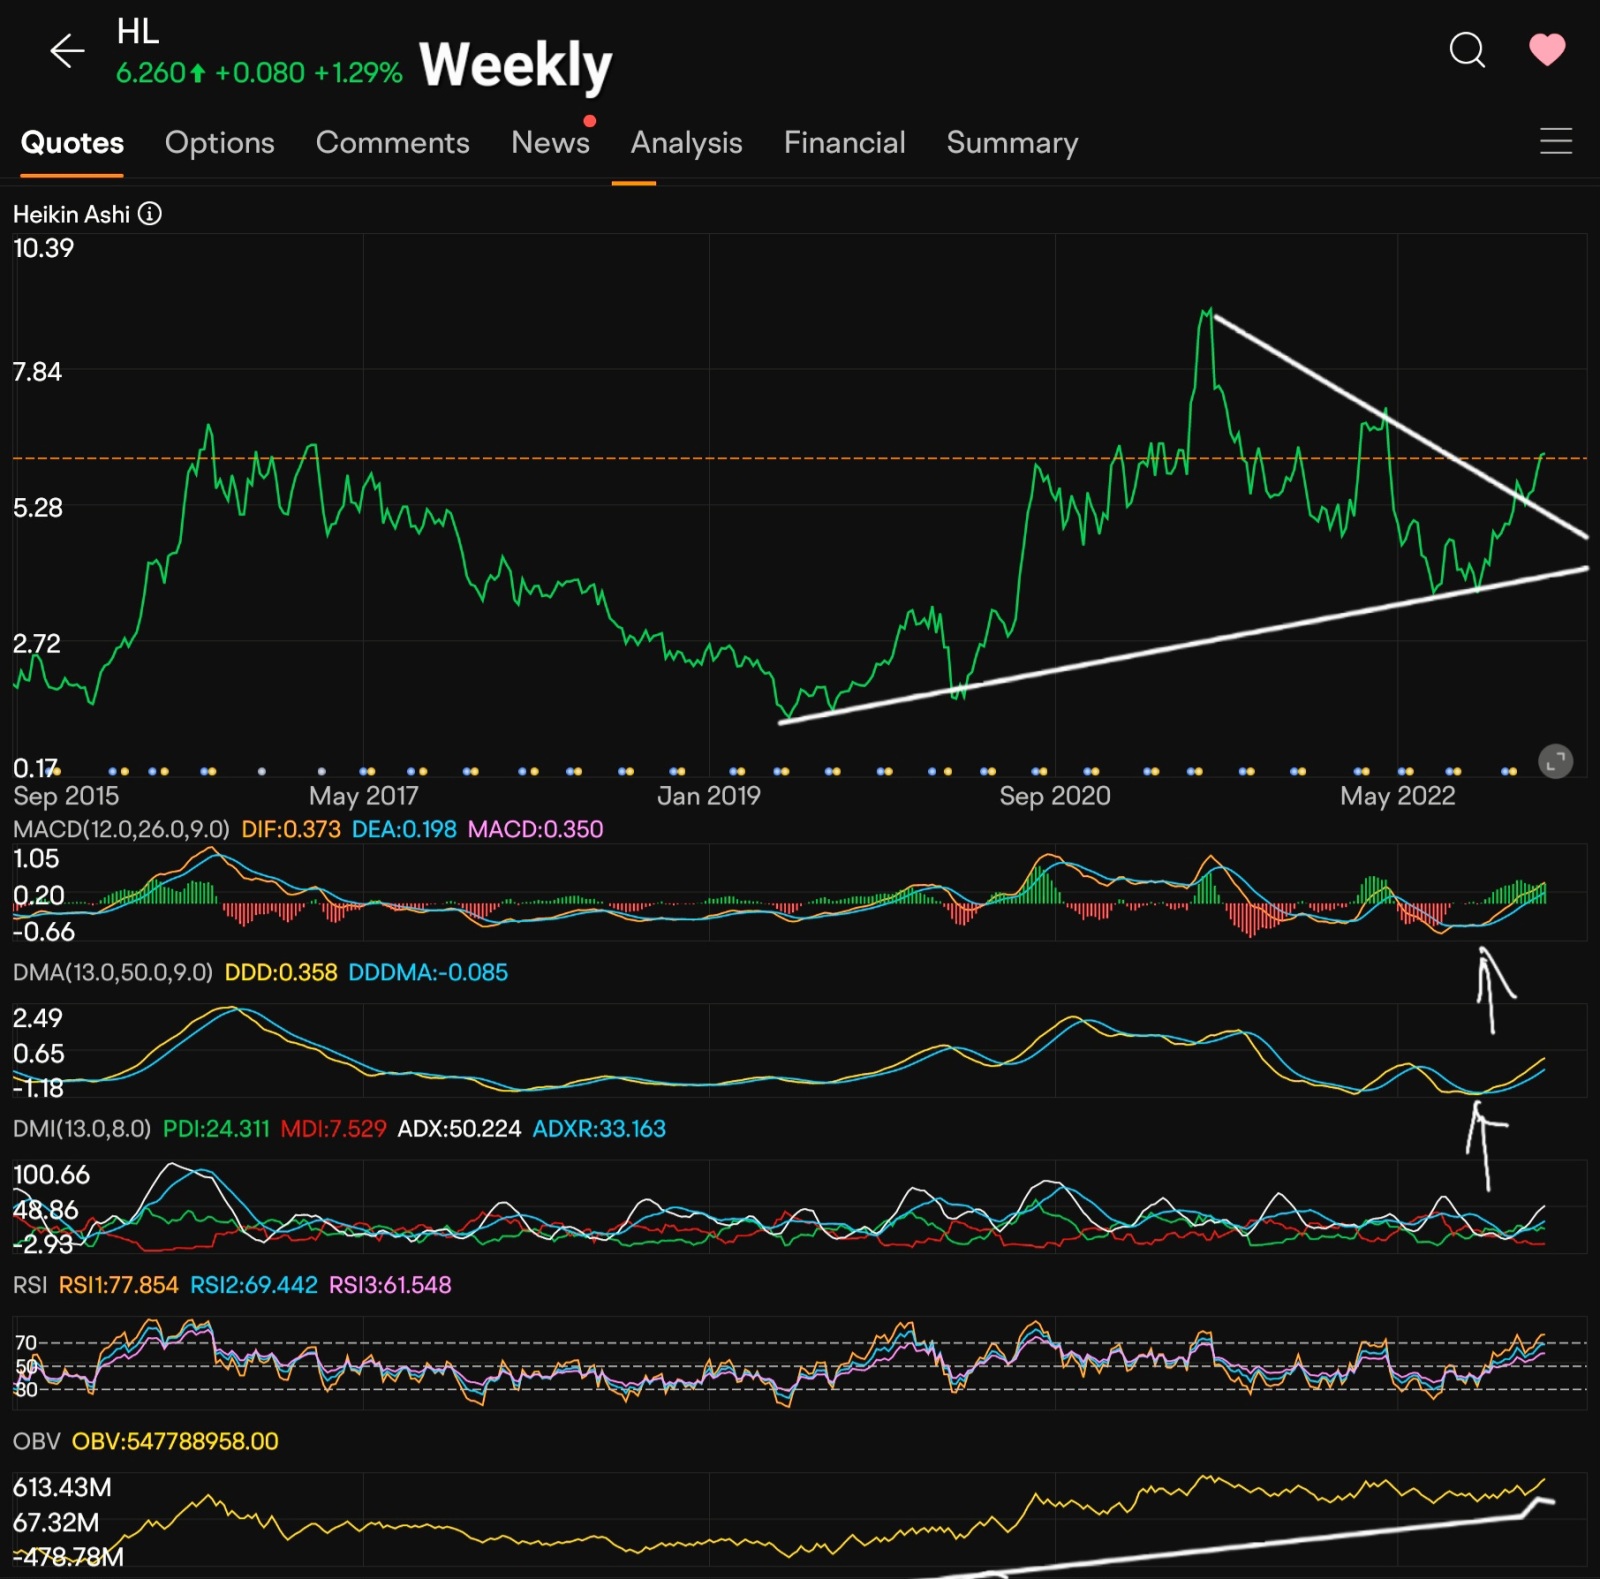1600x1579 pixels.
Task: Tap the RSI indicator label
Action: click(x=30, y=1285)
